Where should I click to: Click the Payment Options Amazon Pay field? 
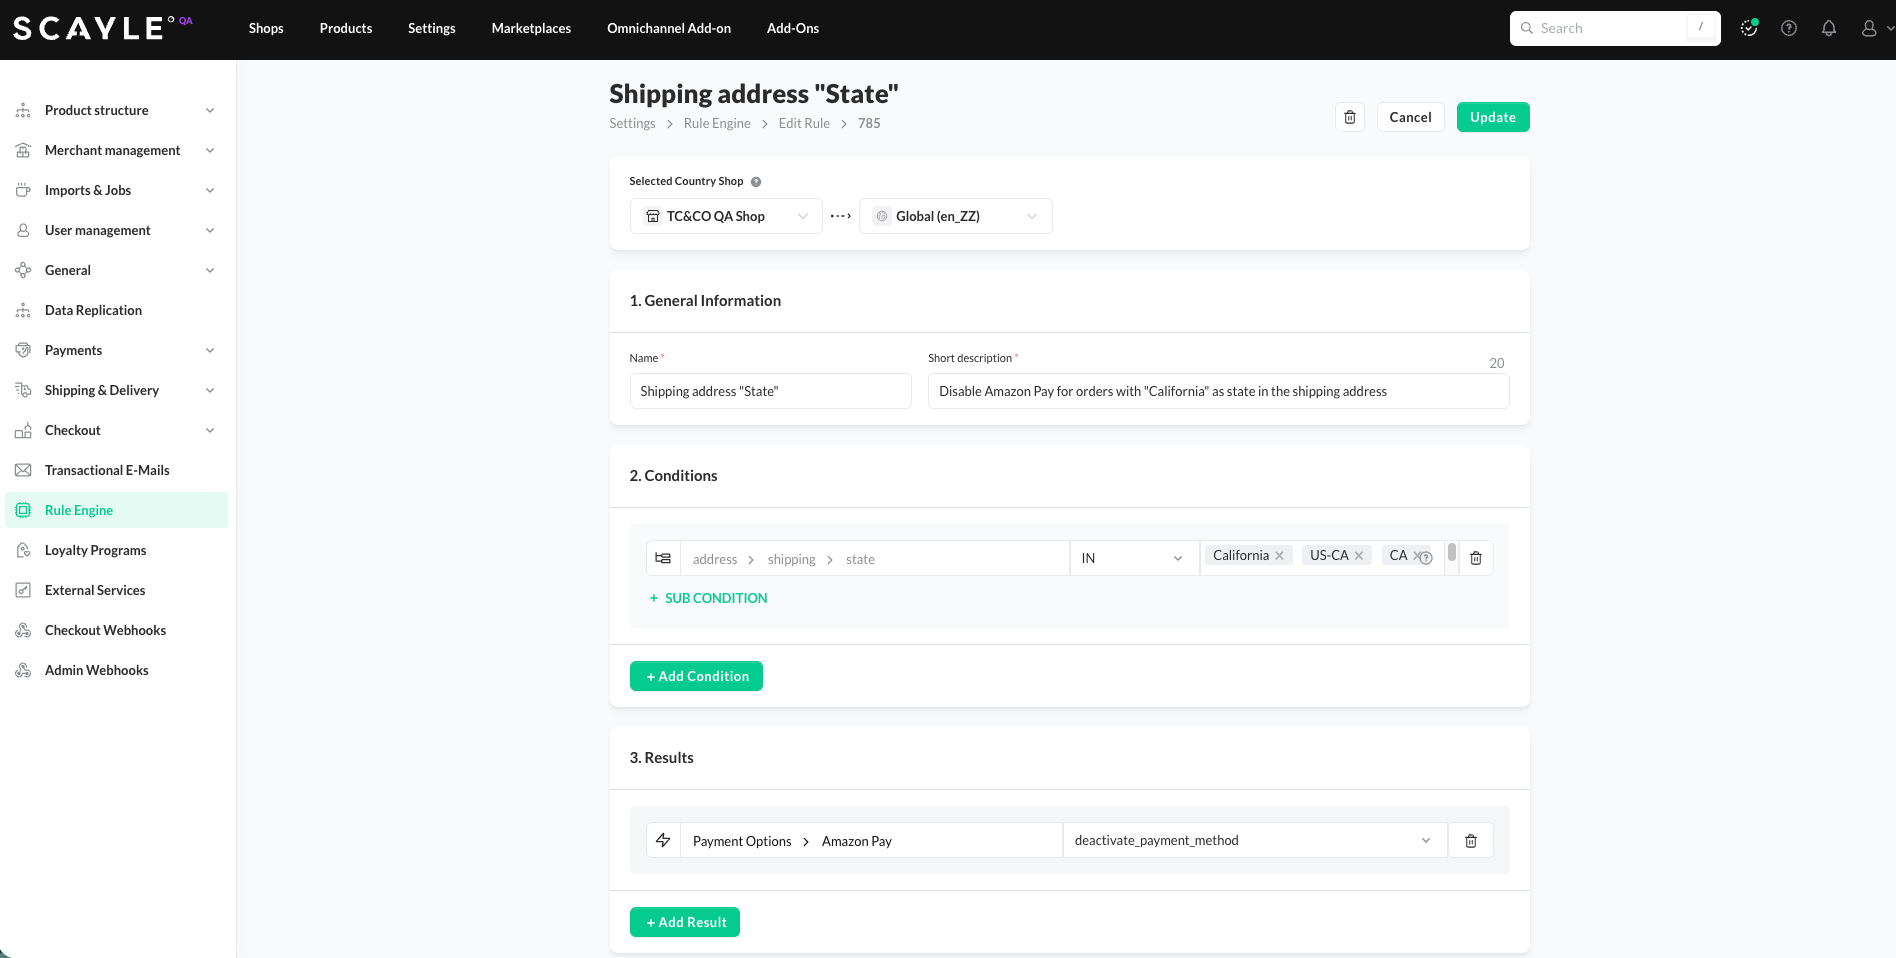pyautogui.click(x=871, y=840)
